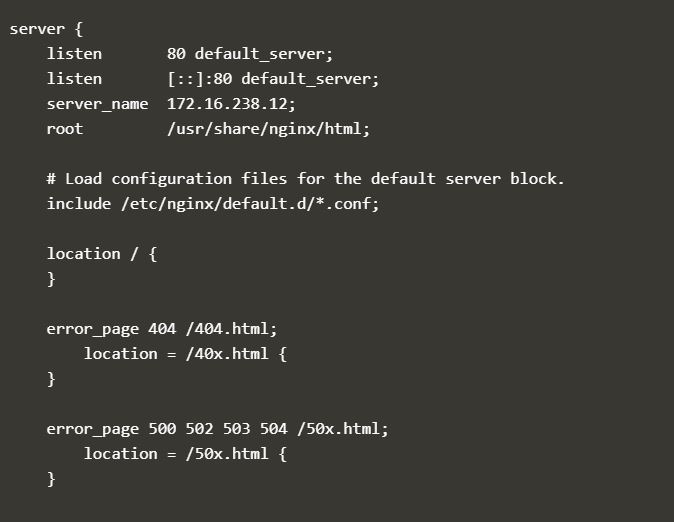The width and height of the screenshot is (674, 522).
Task: Click the '[::]:80' IPv6 listen address
Action: pyautogui.click(x=199, y=79)
